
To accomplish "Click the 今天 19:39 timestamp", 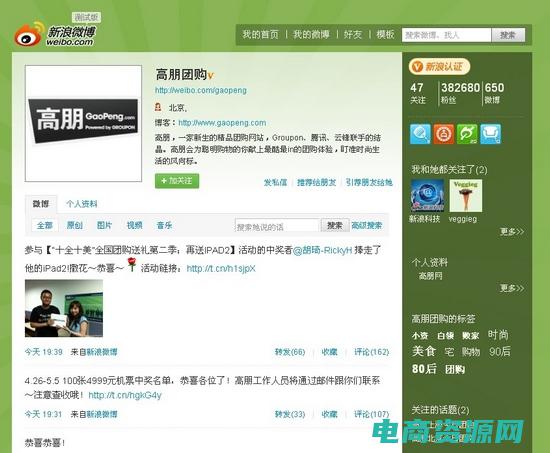I will 43,352.
